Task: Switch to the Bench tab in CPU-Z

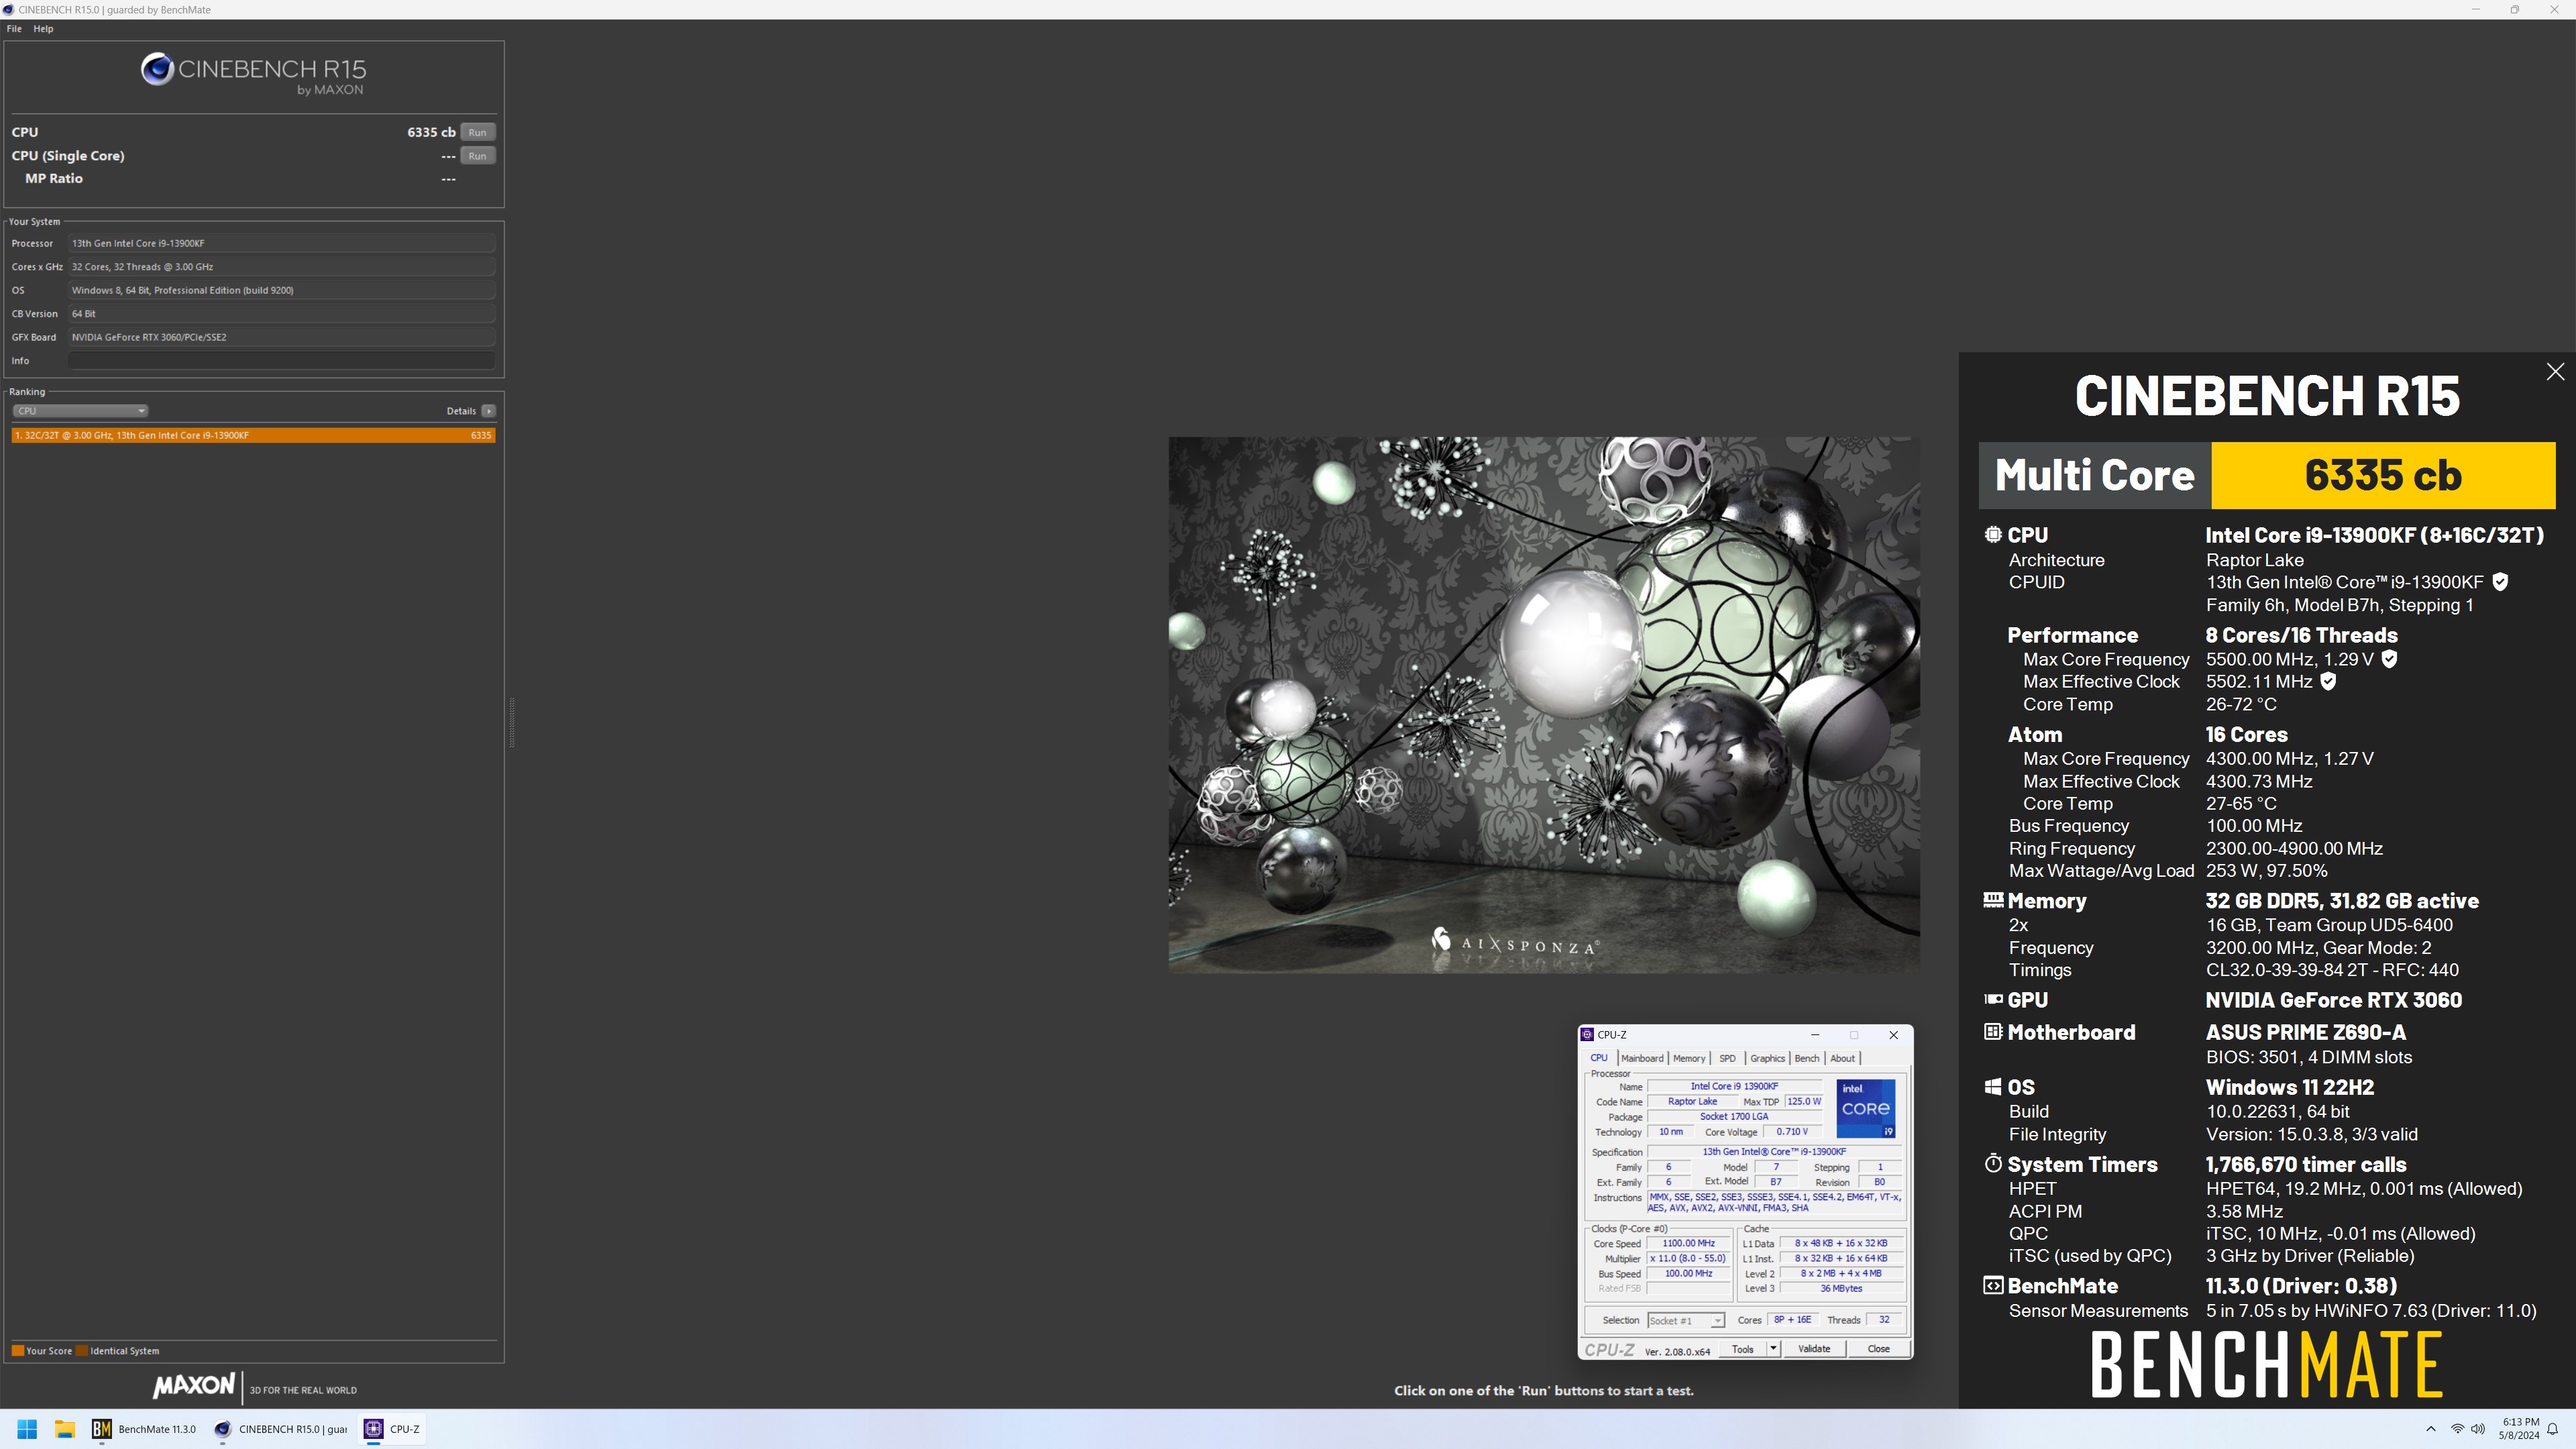Action: click(1807, 1058)
